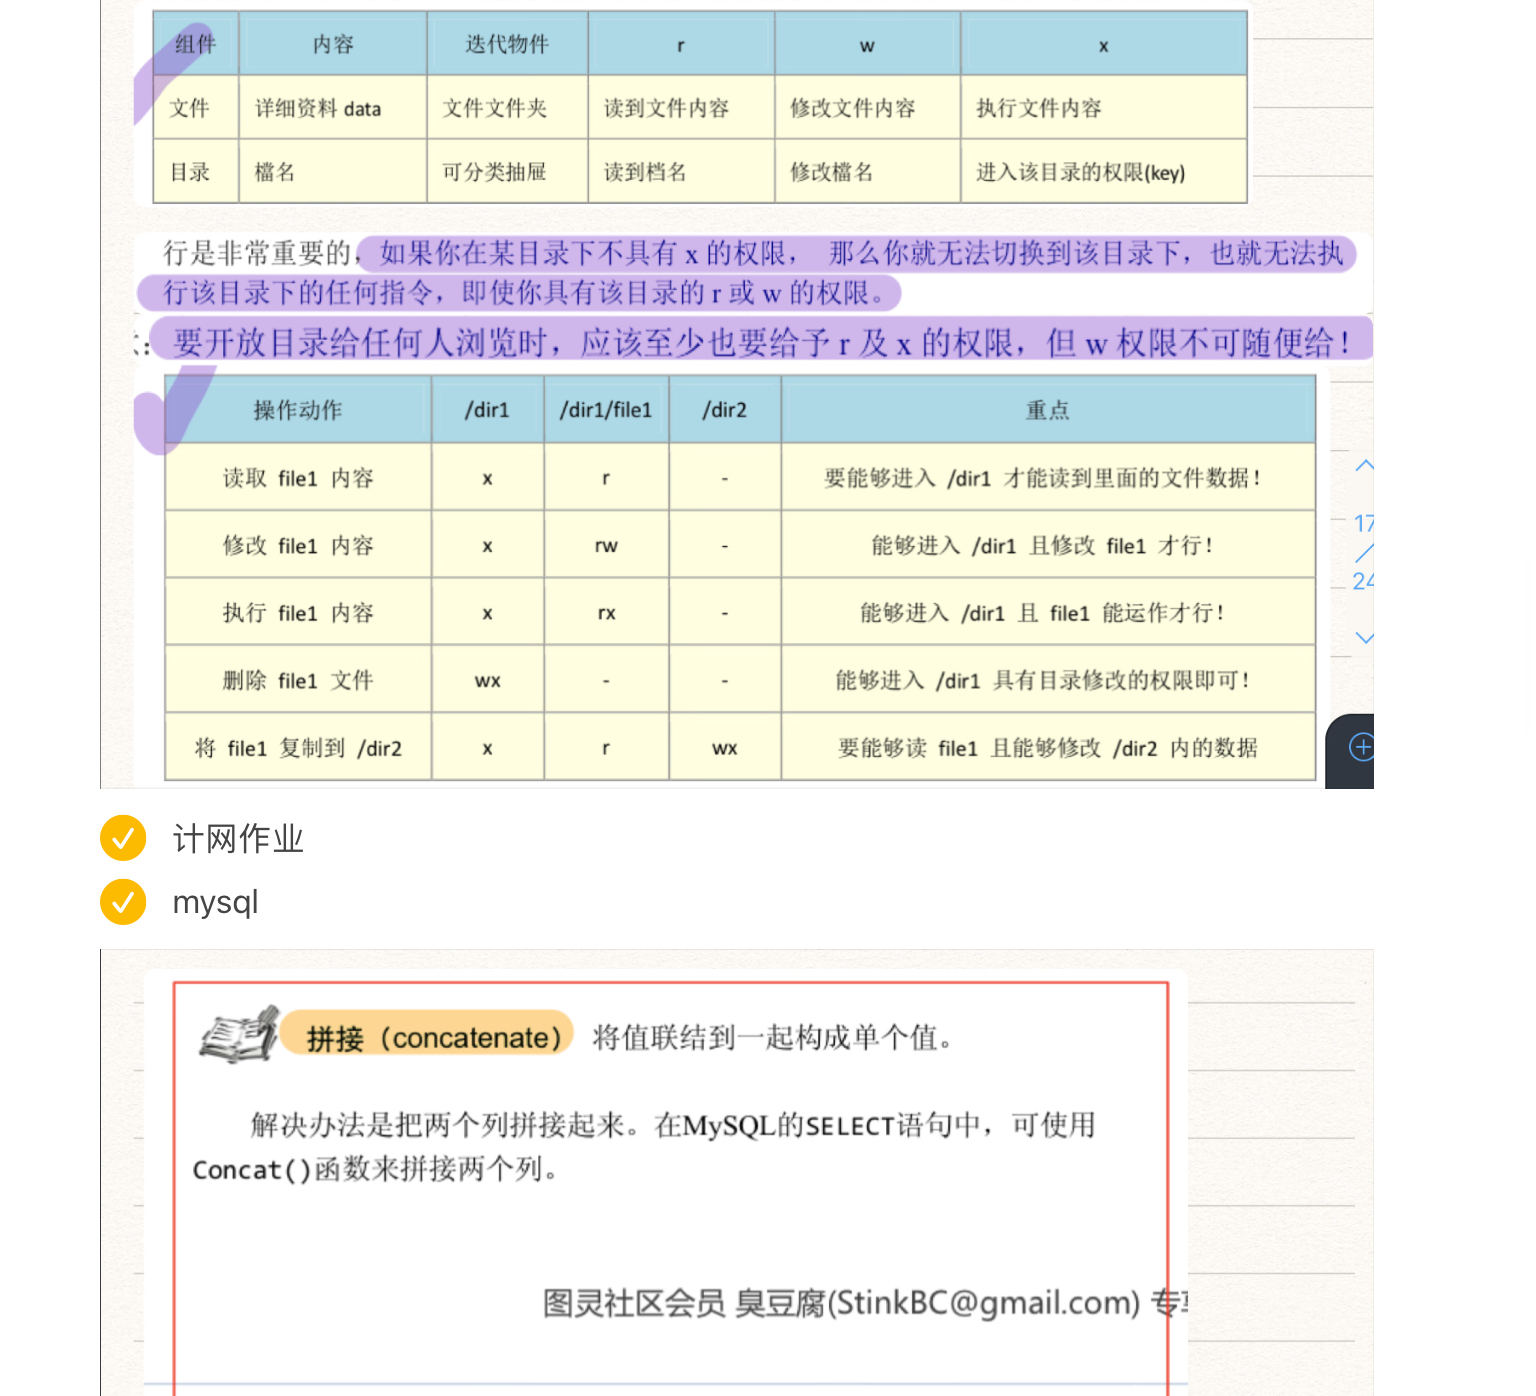Click the /dir2 column header
The image size is (1536, 1396).
pos(725,410)
